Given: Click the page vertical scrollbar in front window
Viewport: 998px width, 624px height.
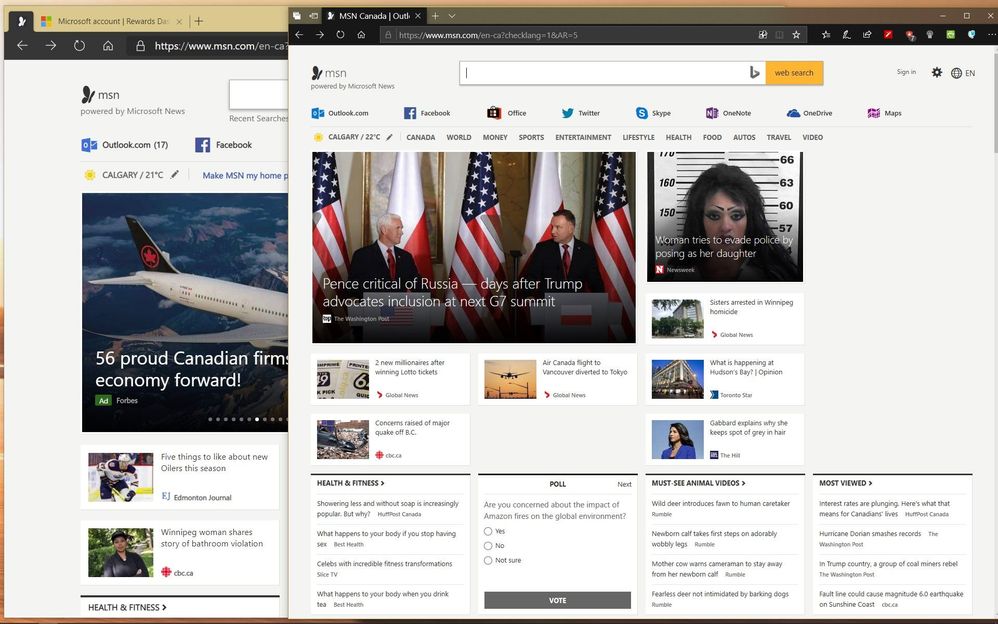Looking at the screenshot, I should click(x=994, y=102).
